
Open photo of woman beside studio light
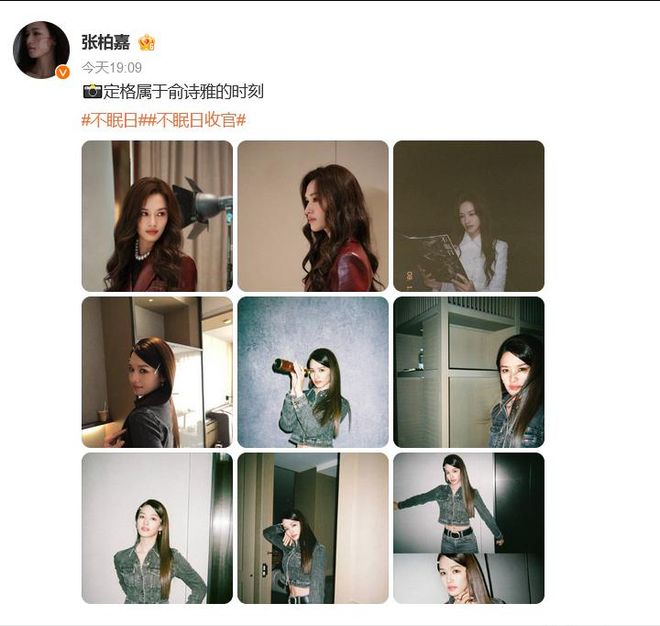pyautogui.click(x=157, y=216)
